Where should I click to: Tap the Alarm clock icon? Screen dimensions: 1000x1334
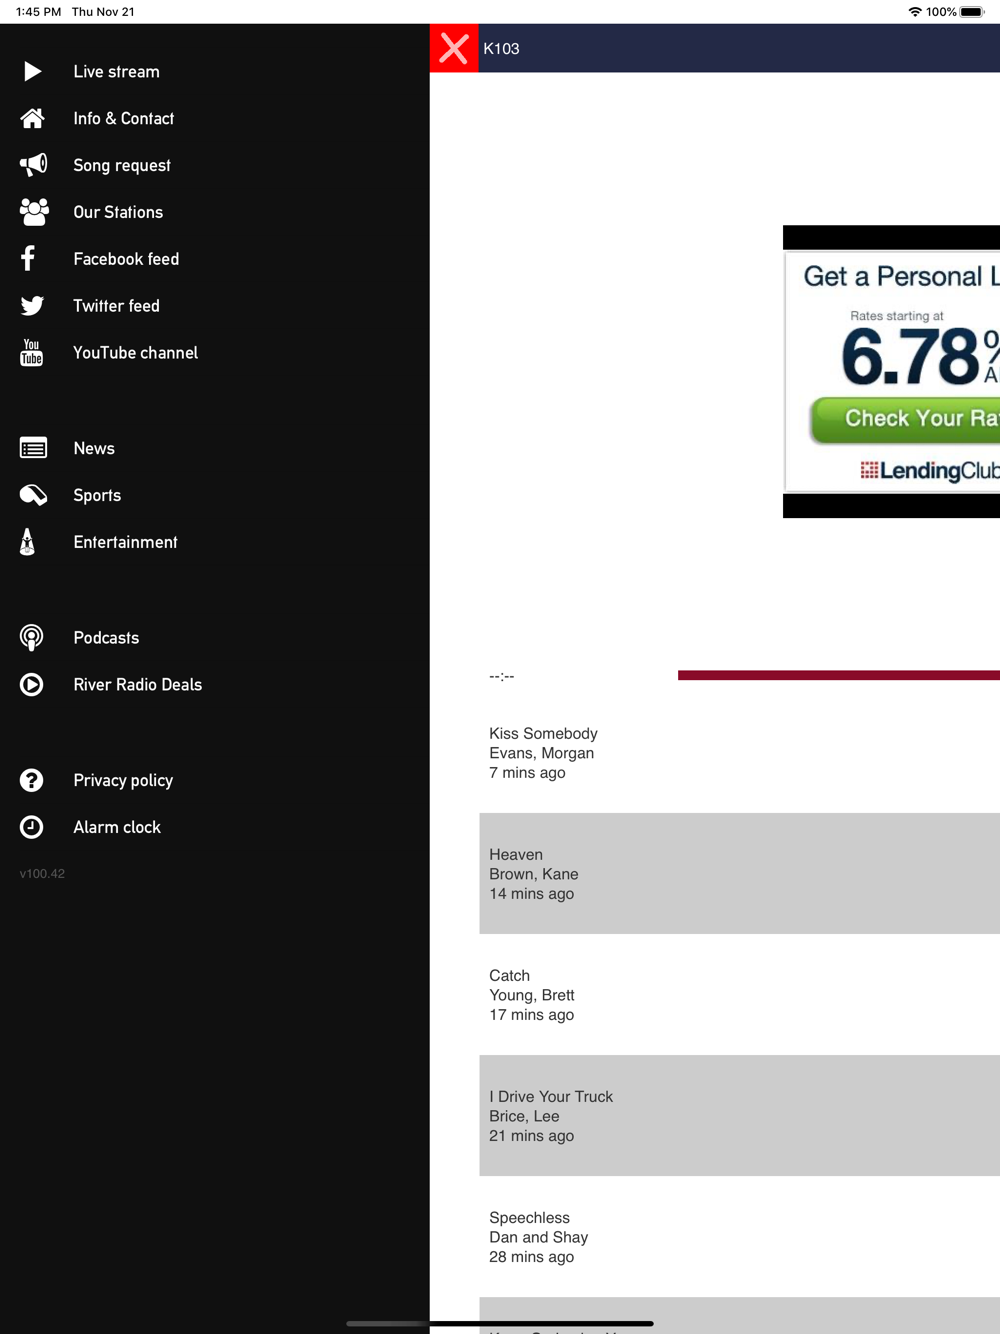[x=32, y=827]
